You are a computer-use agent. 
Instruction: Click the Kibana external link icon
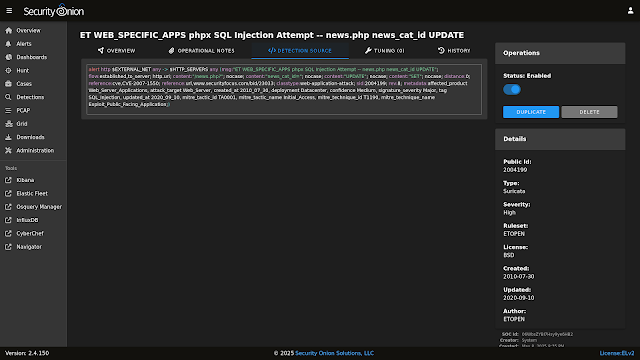pyautogui.click(x=8, y=180)
